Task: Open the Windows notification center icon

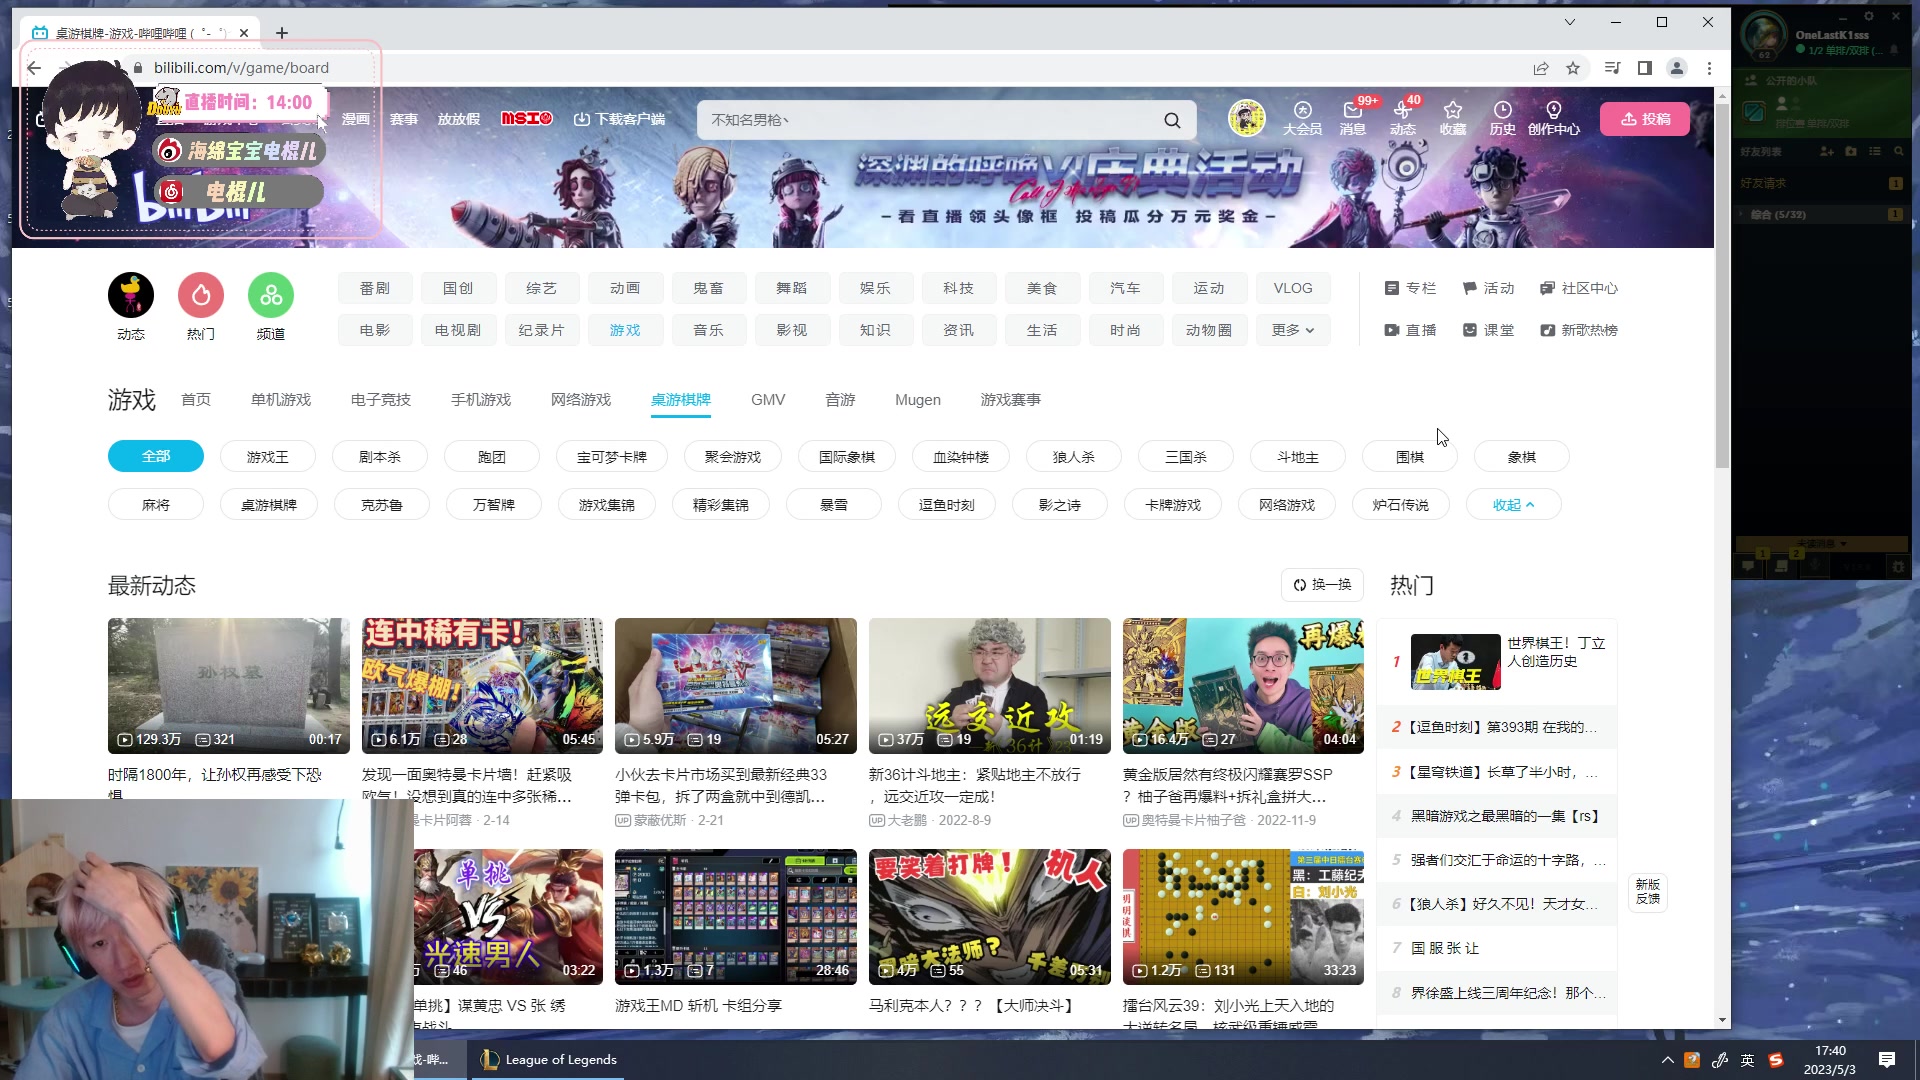Action: [1887, 1060]
